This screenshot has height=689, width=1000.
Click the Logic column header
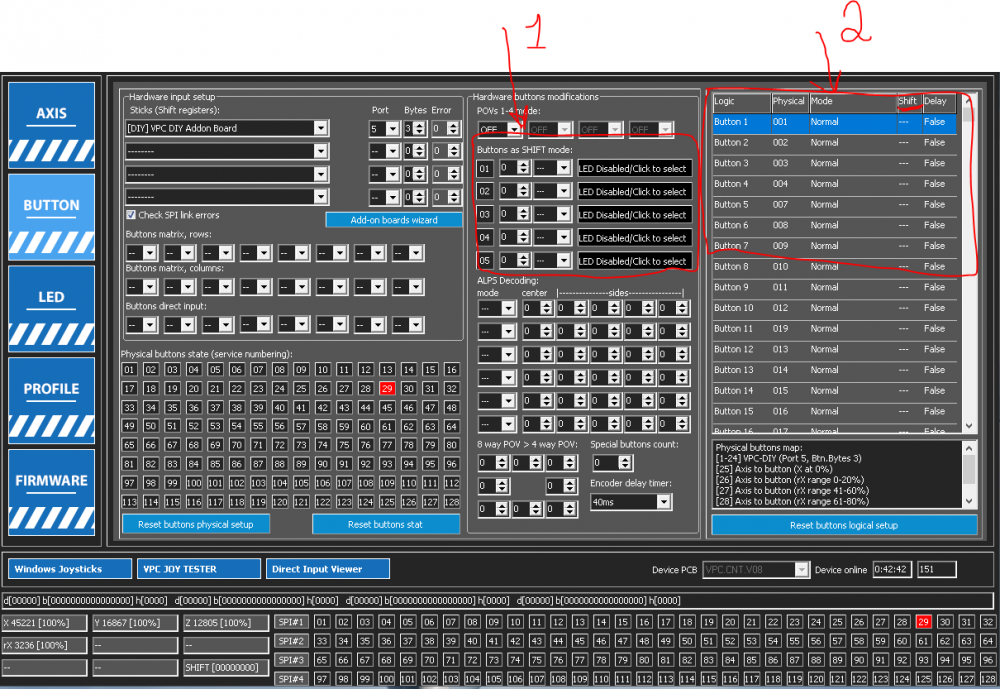pos(741,101)
